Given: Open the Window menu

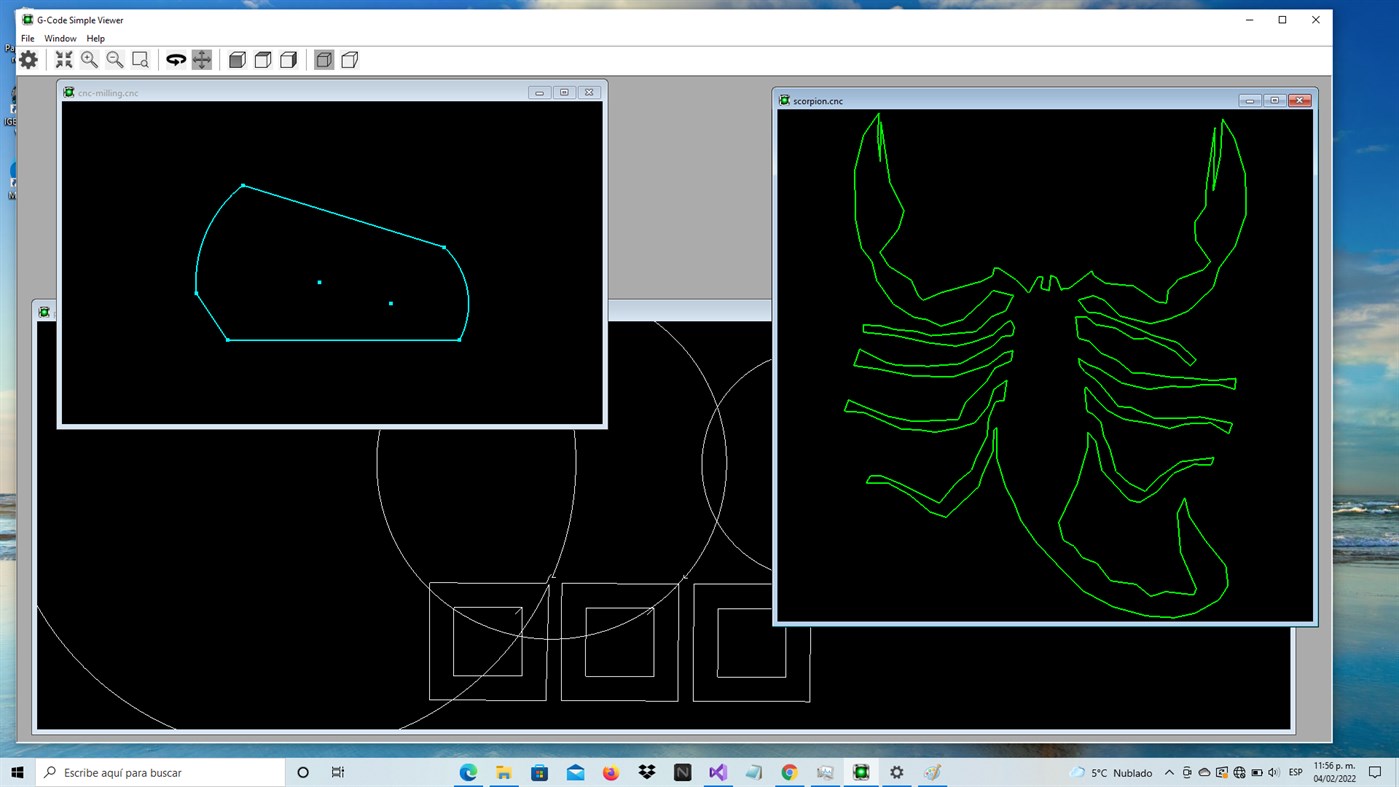Looking at the screenshot, I should coord(60,38).
